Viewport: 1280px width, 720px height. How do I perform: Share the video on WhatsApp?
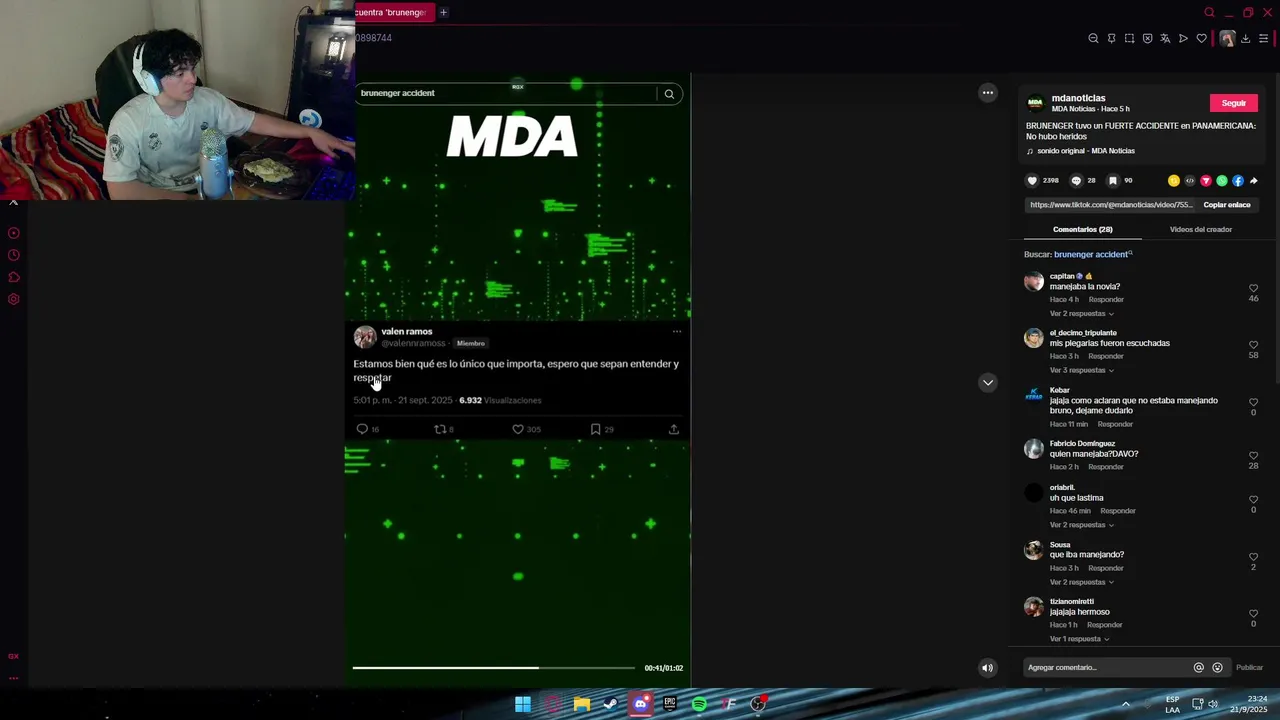coord(1222,181)
